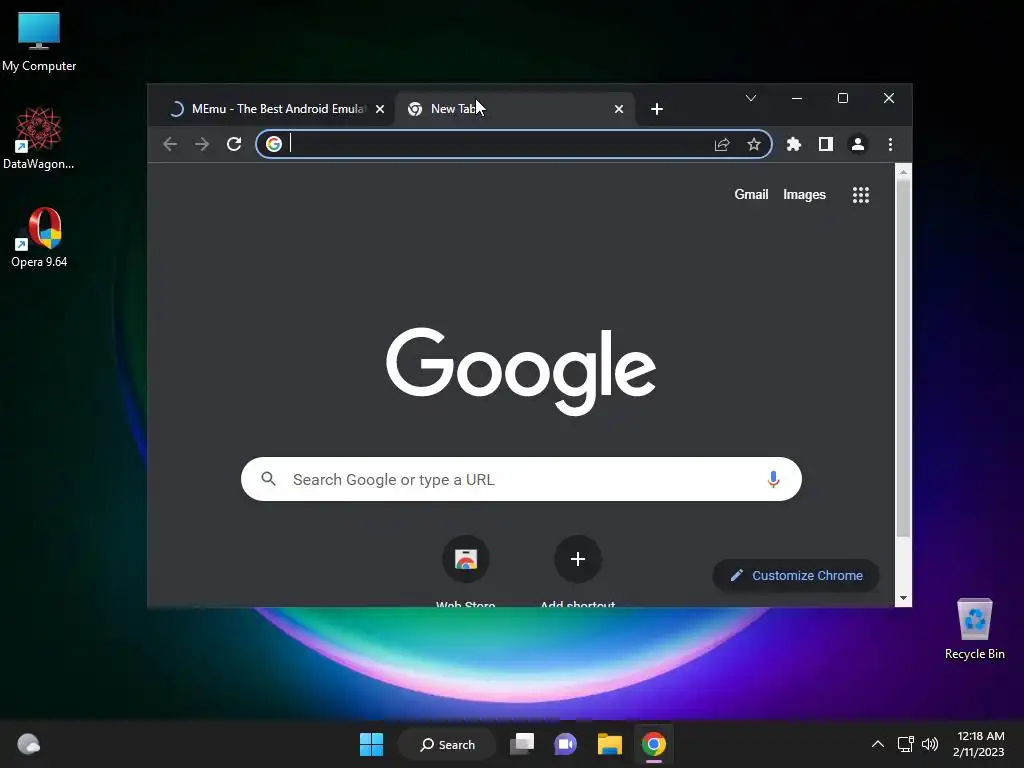Share this page using the share icon
This screenshot has width=1024, height=768.
pos(722,144)
